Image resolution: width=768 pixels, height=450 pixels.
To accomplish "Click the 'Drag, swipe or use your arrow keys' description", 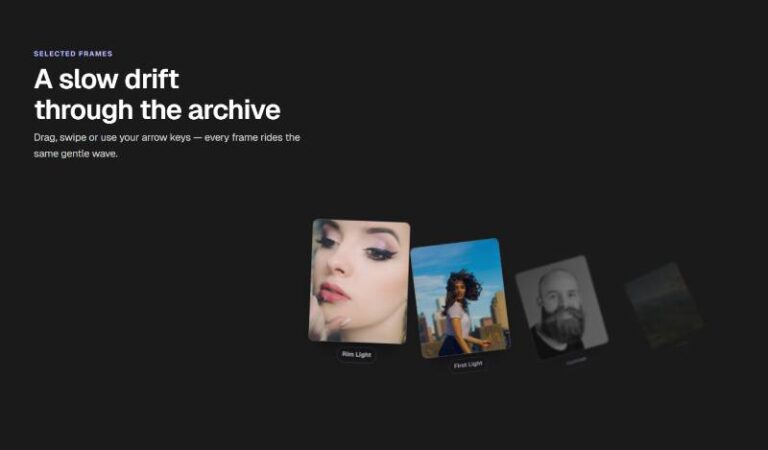I will [x=167, y=145].
